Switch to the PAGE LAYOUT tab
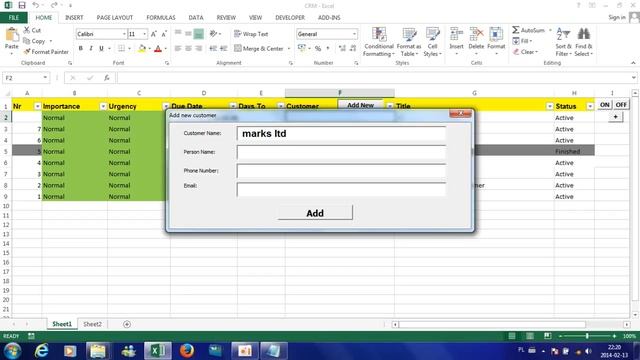This screenshot has height=360, width=640. coord(115,18)
